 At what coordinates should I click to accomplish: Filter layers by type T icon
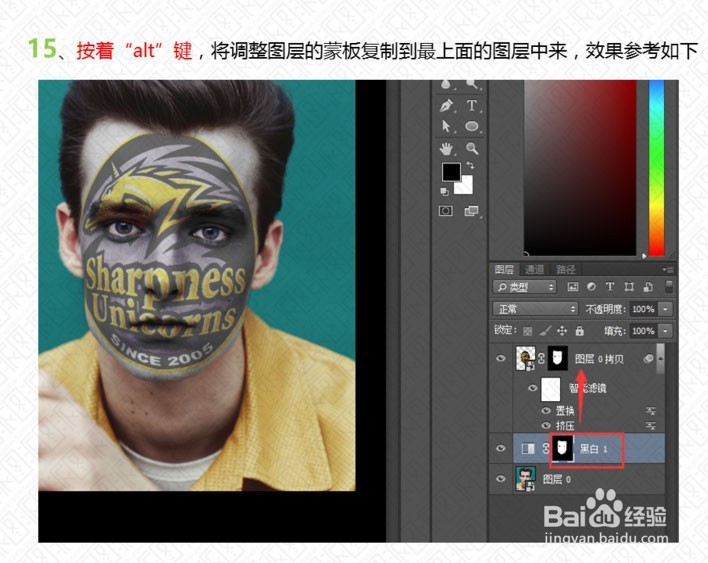610,287
